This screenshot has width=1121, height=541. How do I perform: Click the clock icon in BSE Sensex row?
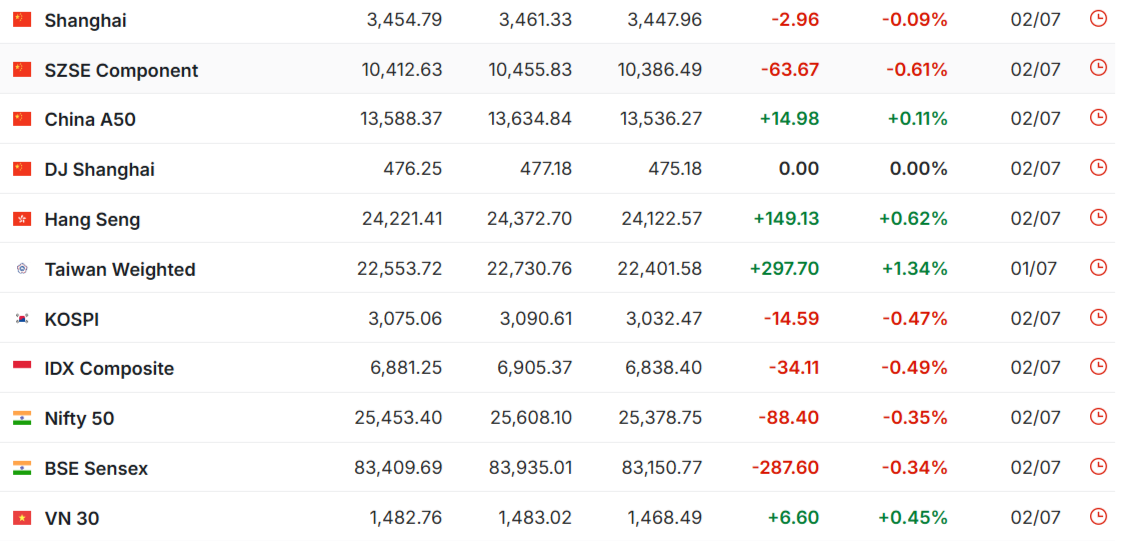coord(1097,466)
